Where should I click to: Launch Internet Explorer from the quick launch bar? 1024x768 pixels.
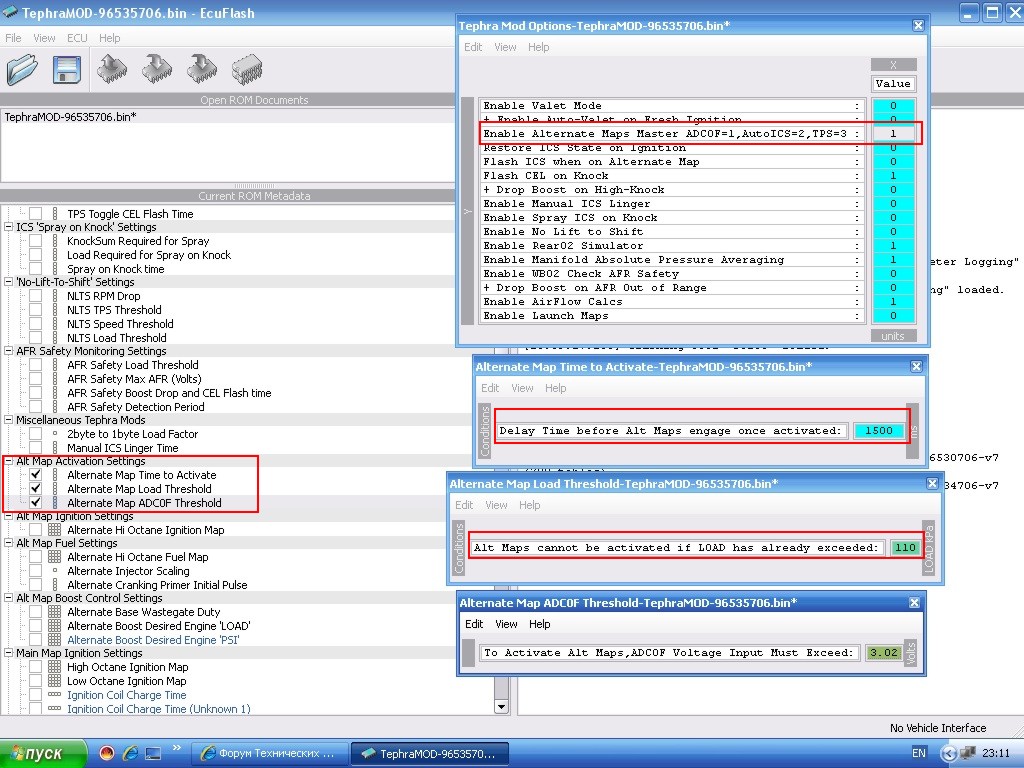coord(130,753)
